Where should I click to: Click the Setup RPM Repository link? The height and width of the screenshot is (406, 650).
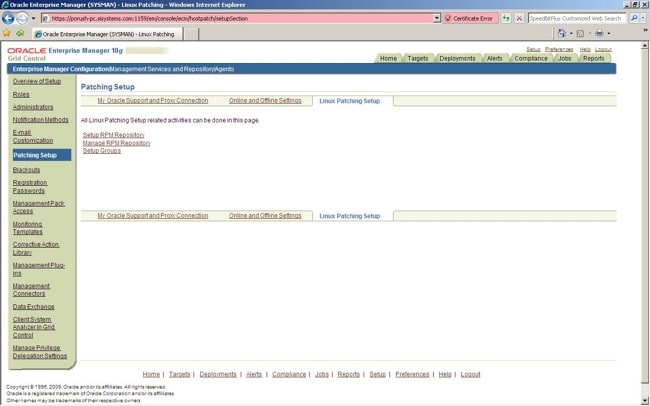[x=114, y=135]
